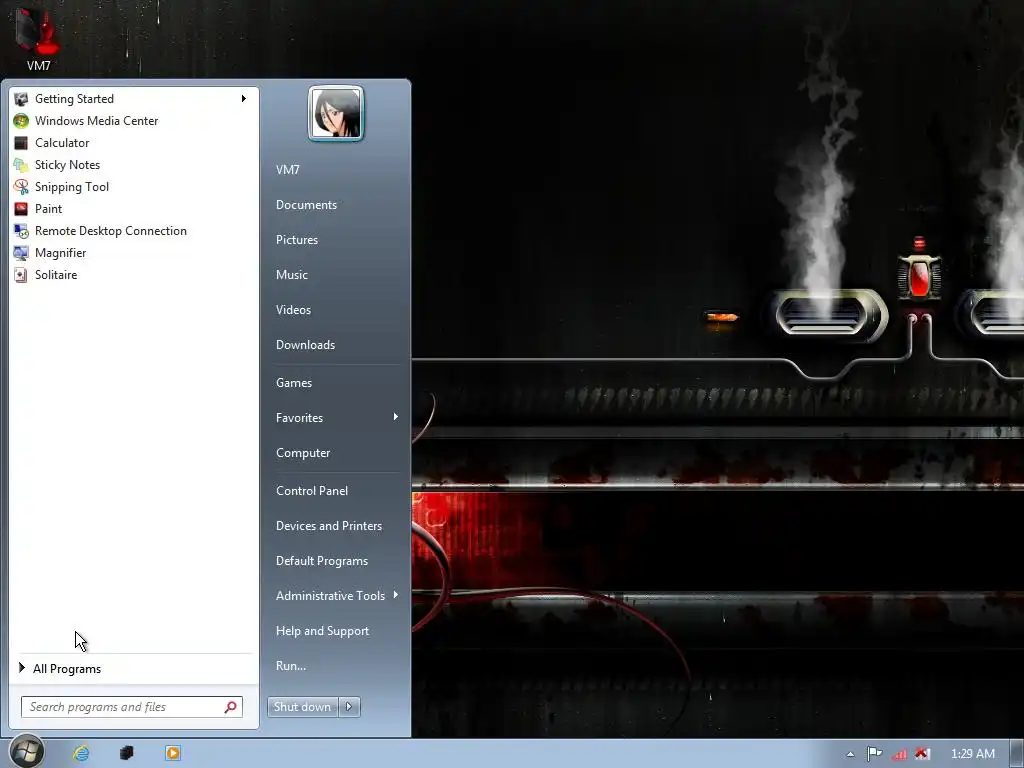Open Internet Explorer from the taskbar
Image resolution: width=1024 pixels, height=768 pixels.
pyautogui.click(x=81, y=753)
